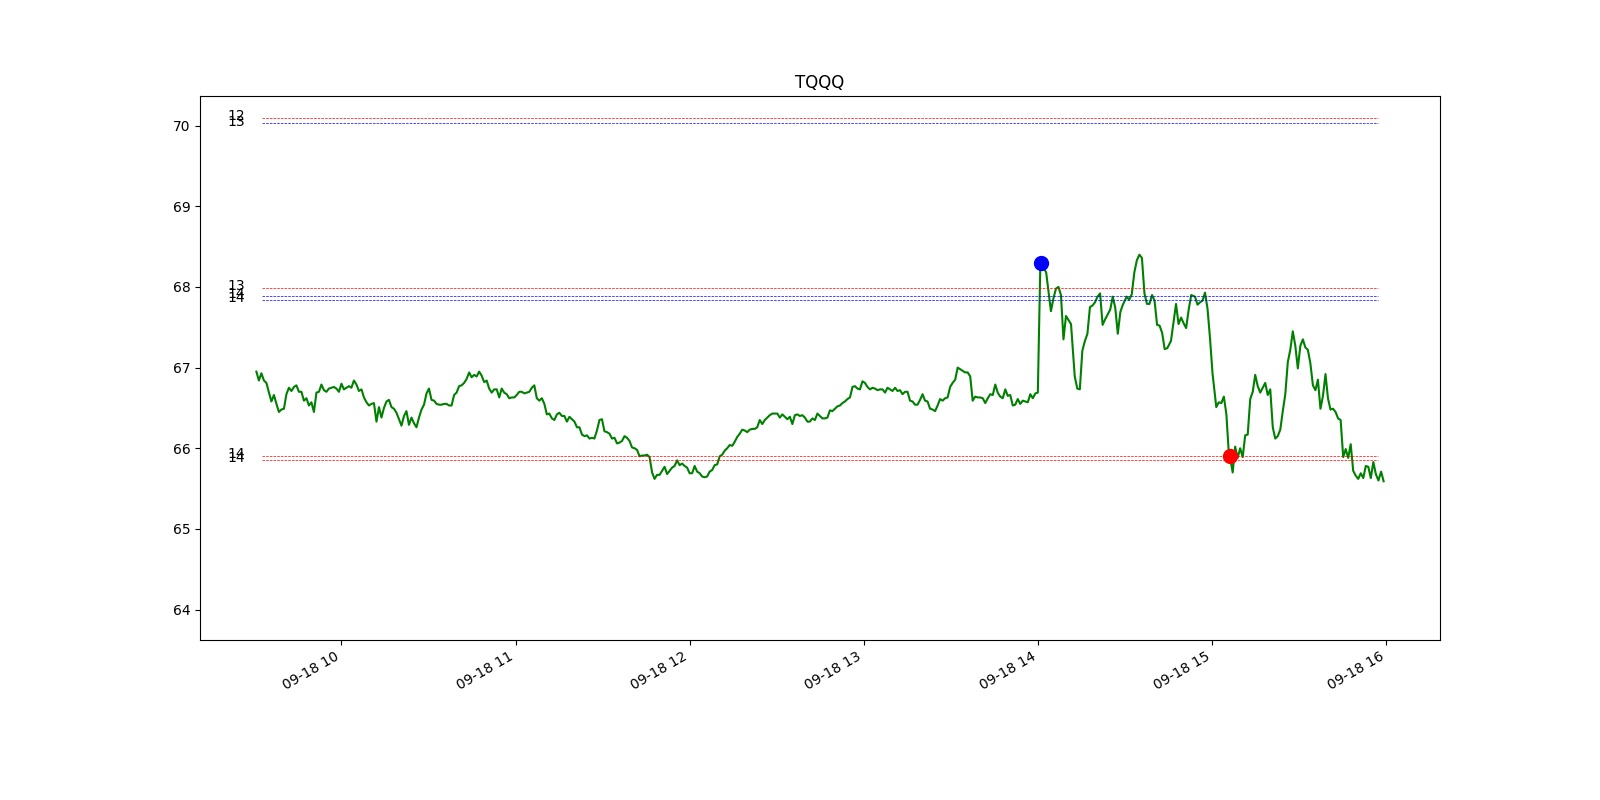Click the x-axis label 09-18 16

click(1356, 670)
